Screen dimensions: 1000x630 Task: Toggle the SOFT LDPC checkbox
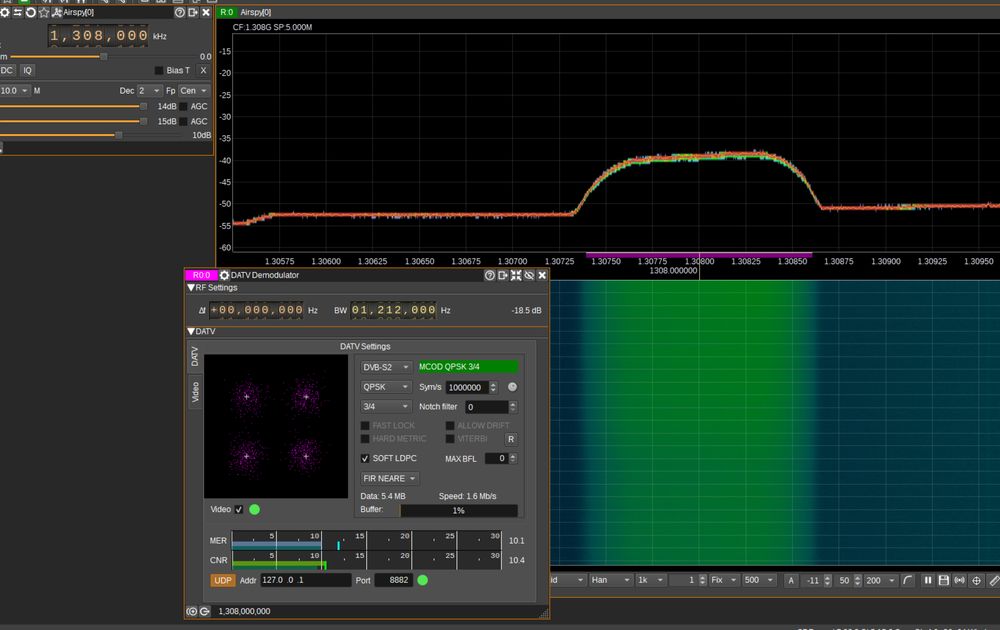click(365, 458)
